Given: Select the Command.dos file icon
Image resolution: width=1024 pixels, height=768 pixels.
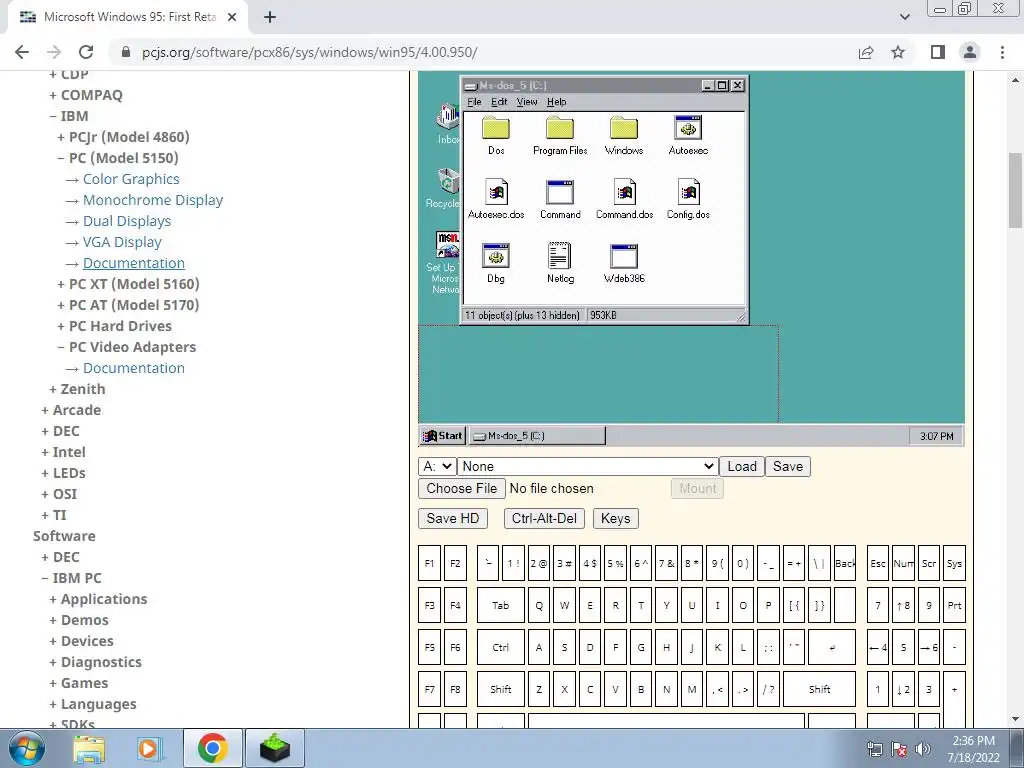Looking at the screenshot, I should [624, 192].
